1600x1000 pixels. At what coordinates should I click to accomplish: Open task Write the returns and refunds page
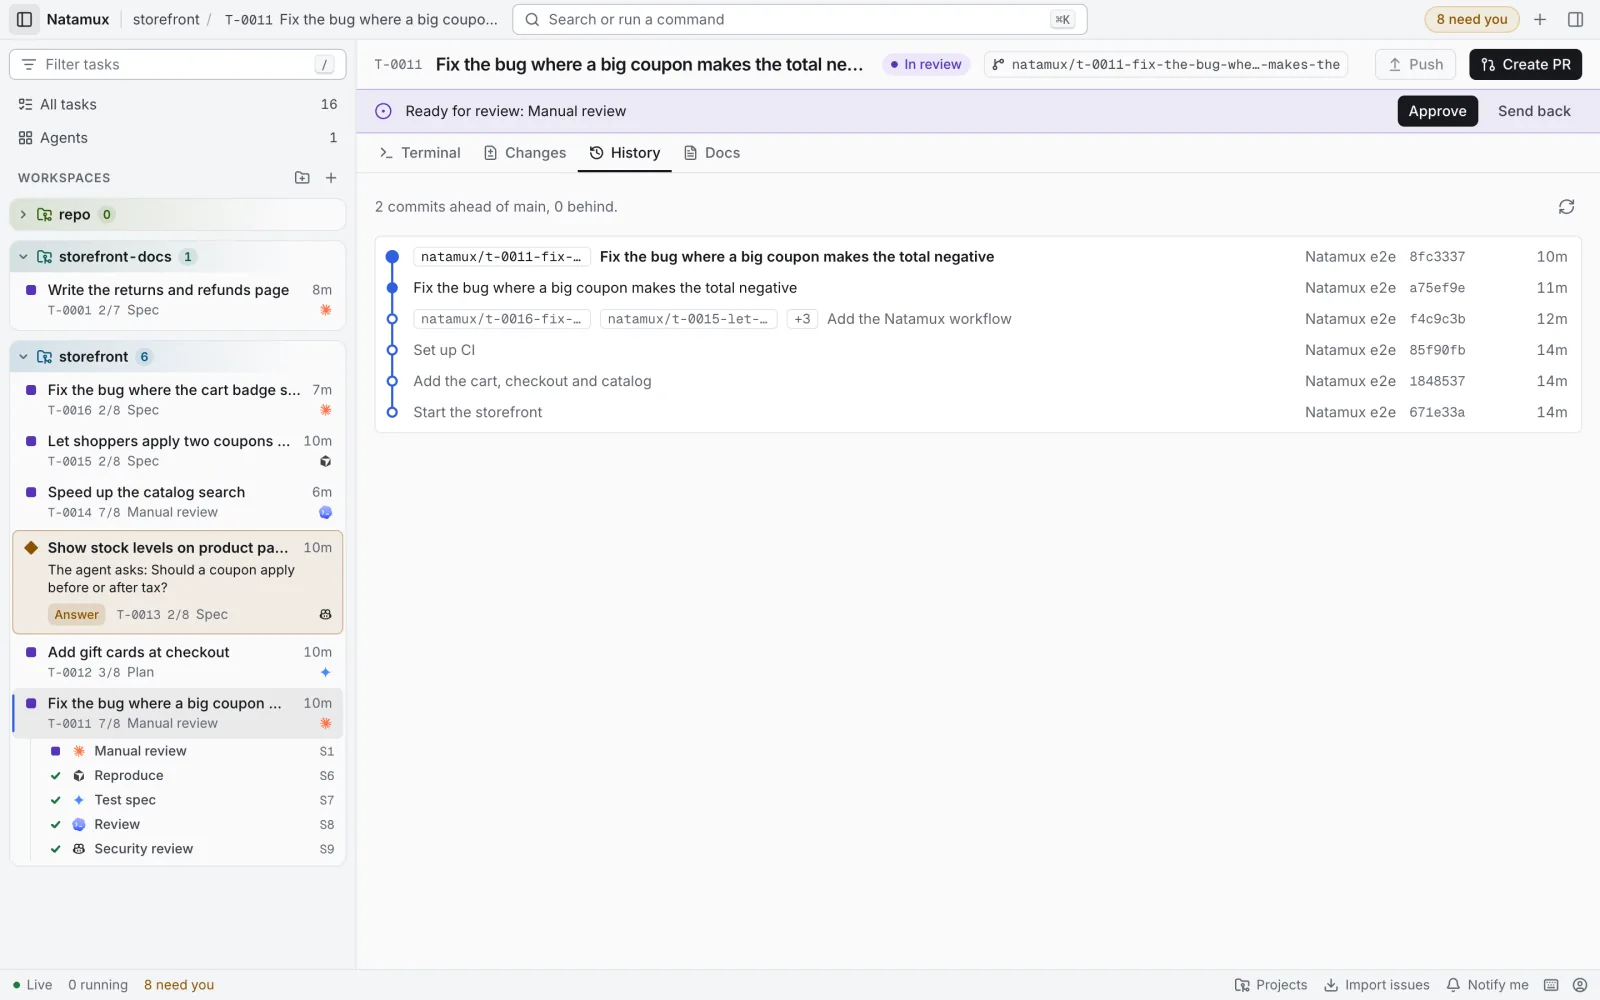pyautogui.click(x=178, y=299)
